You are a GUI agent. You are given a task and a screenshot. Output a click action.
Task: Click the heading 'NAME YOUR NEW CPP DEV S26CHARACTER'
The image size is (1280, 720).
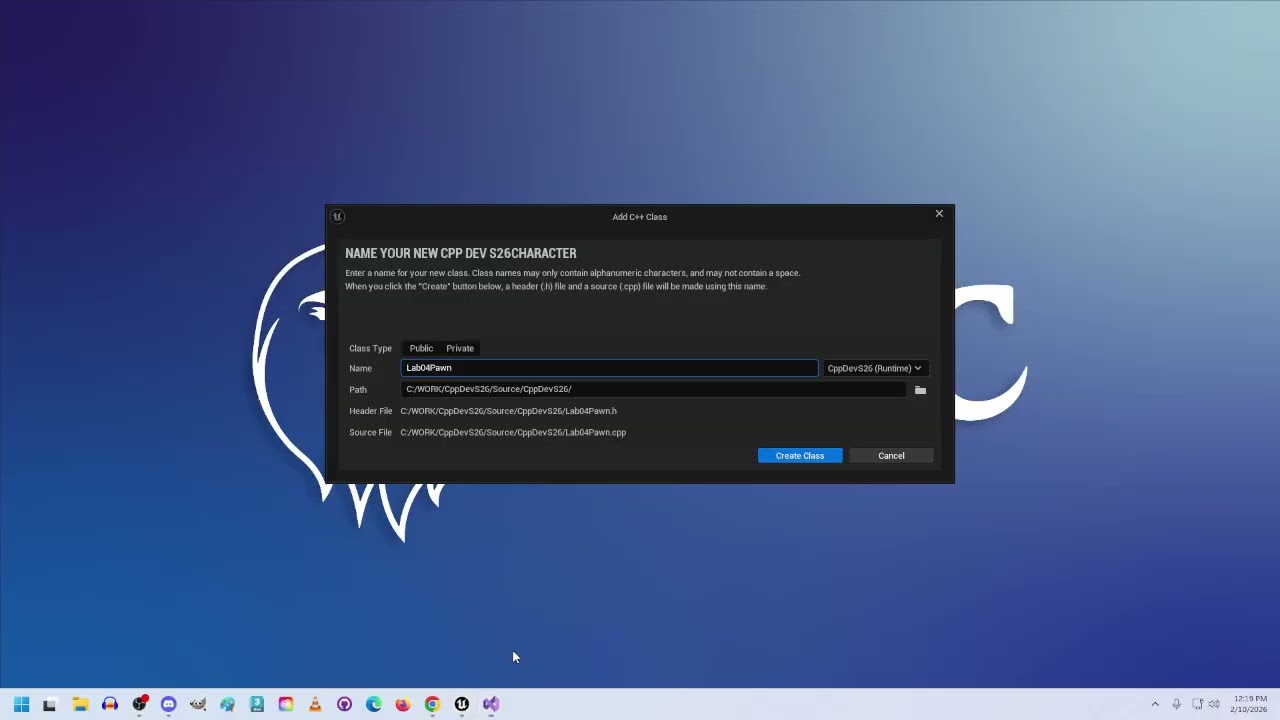tap(461, 253)
